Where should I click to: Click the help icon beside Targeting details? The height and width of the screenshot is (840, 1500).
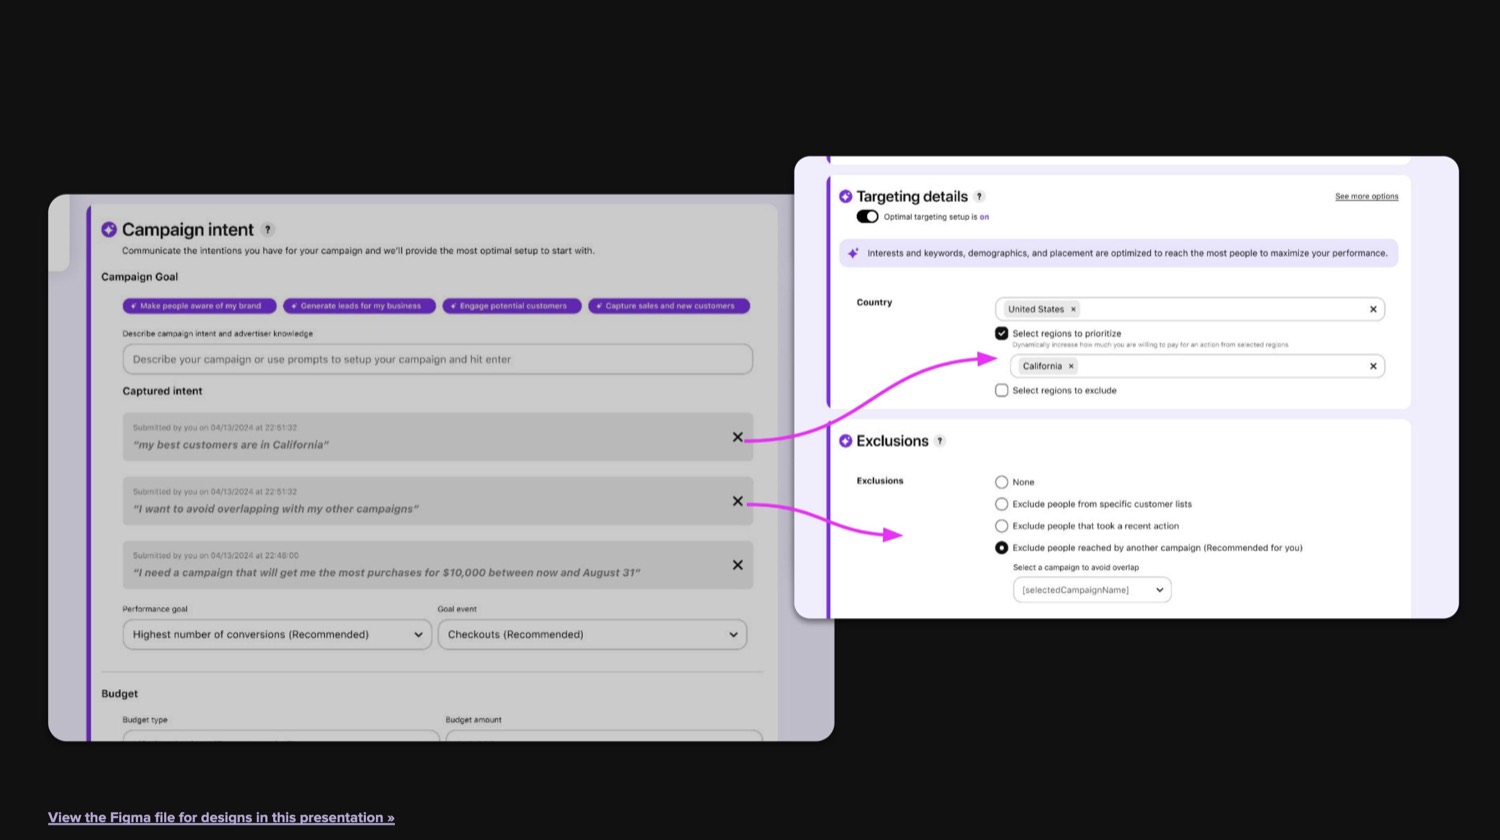pyautogui.click(x=979, y=196)
